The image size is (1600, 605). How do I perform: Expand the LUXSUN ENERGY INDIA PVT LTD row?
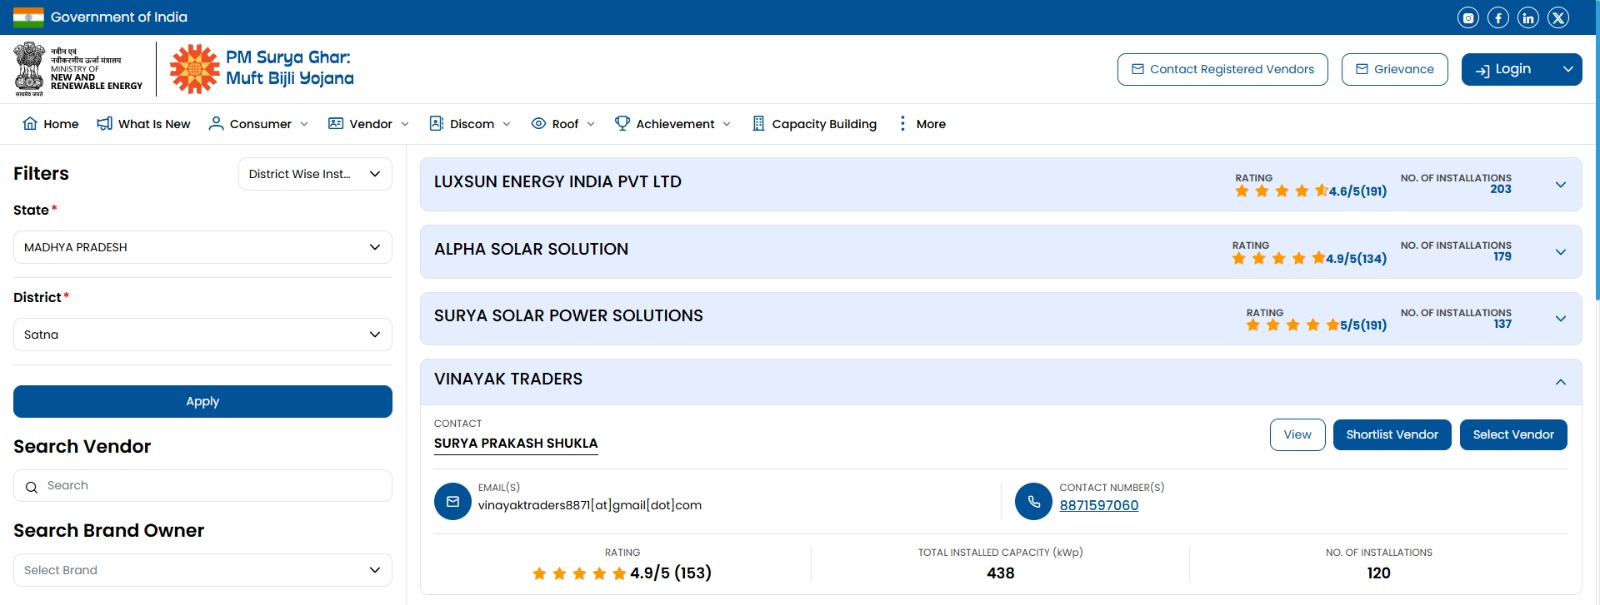[x=1561, y=184]
